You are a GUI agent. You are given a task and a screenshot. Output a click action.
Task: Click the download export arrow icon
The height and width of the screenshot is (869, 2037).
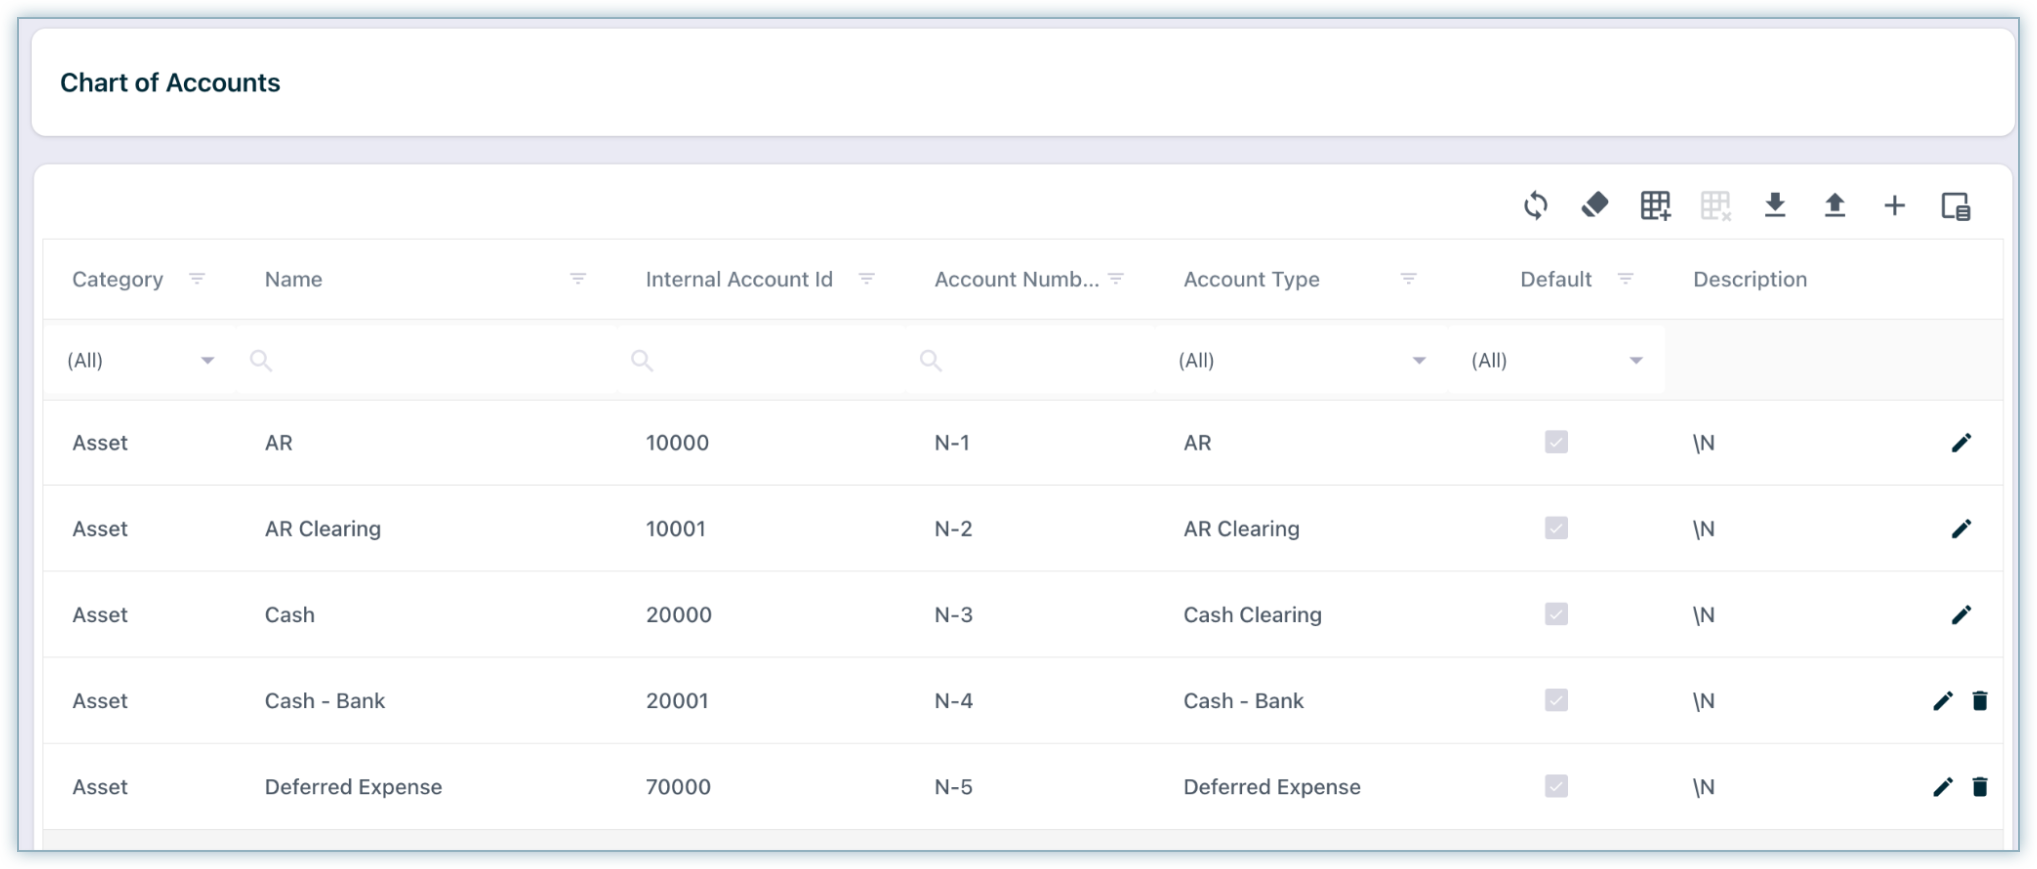point(1775,206)
